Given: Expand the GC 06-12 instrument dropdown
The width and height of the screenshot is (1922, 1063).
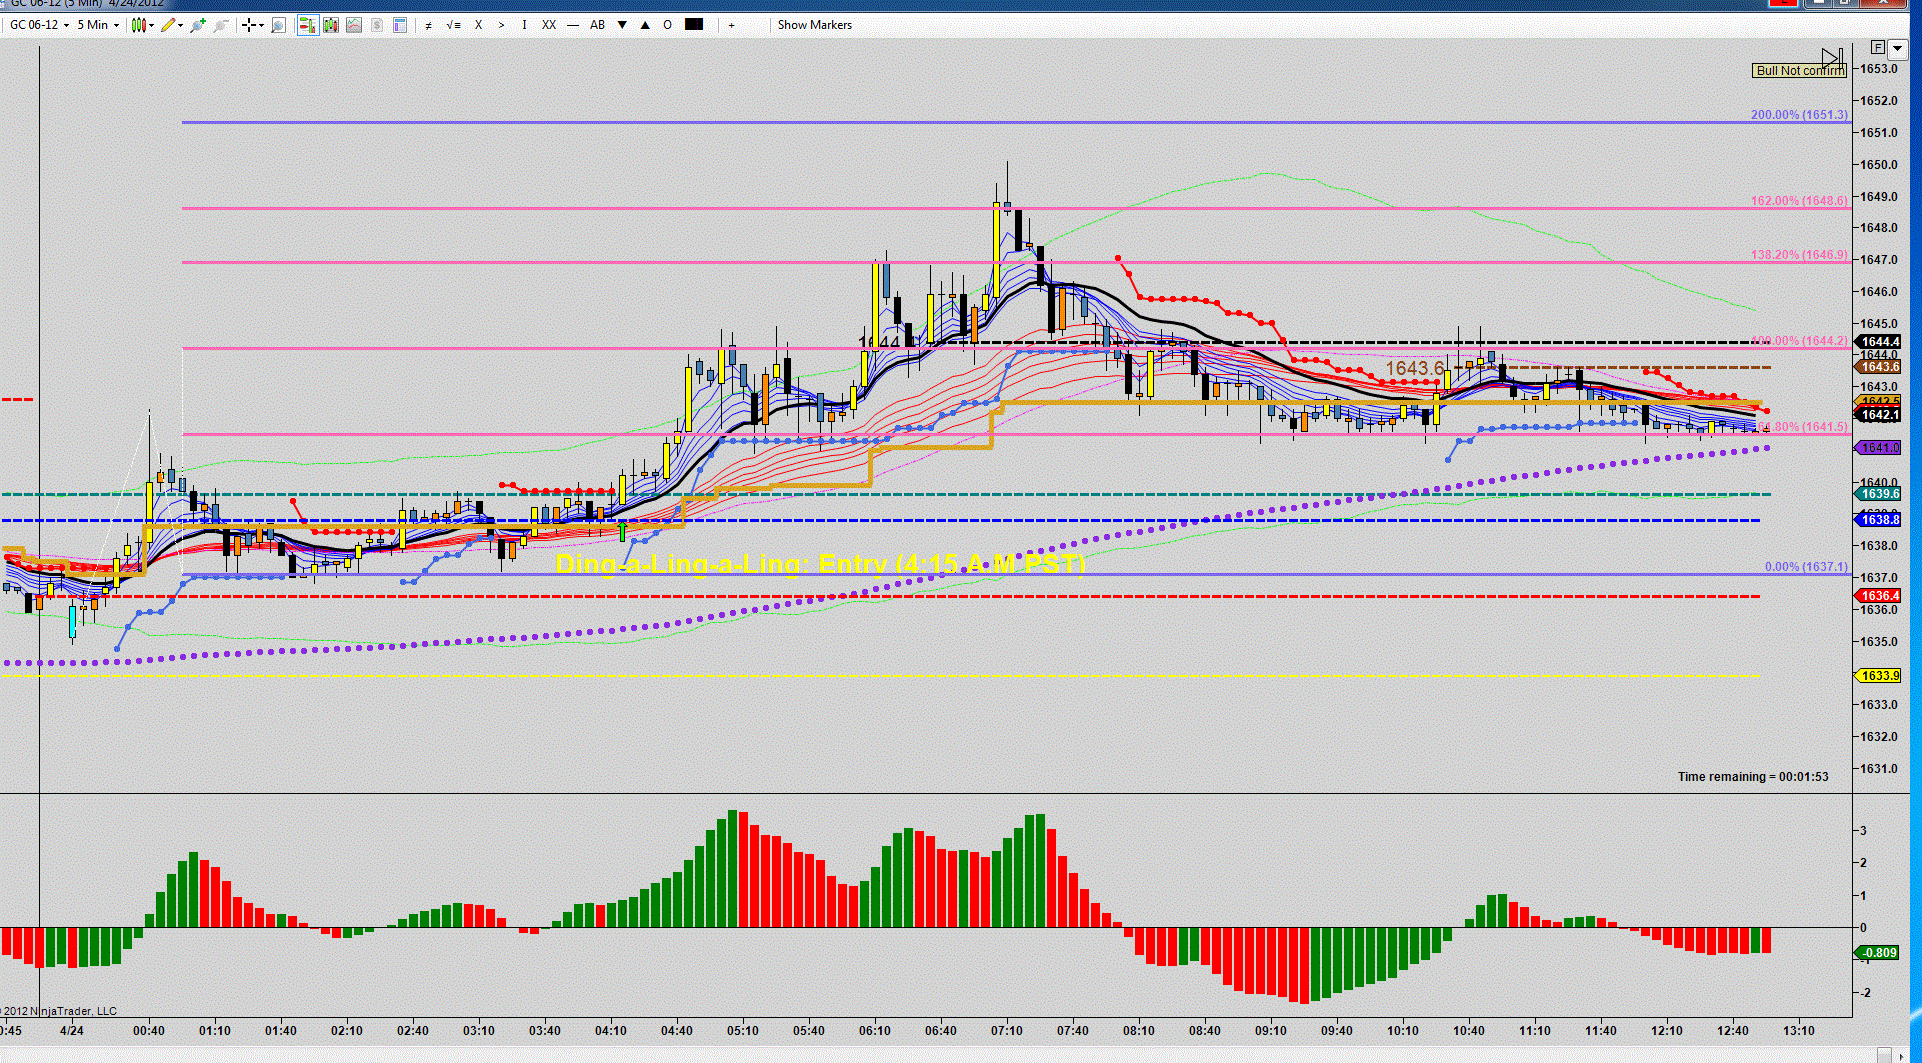Looking at the screenshot, I should (x=40, y=25).
